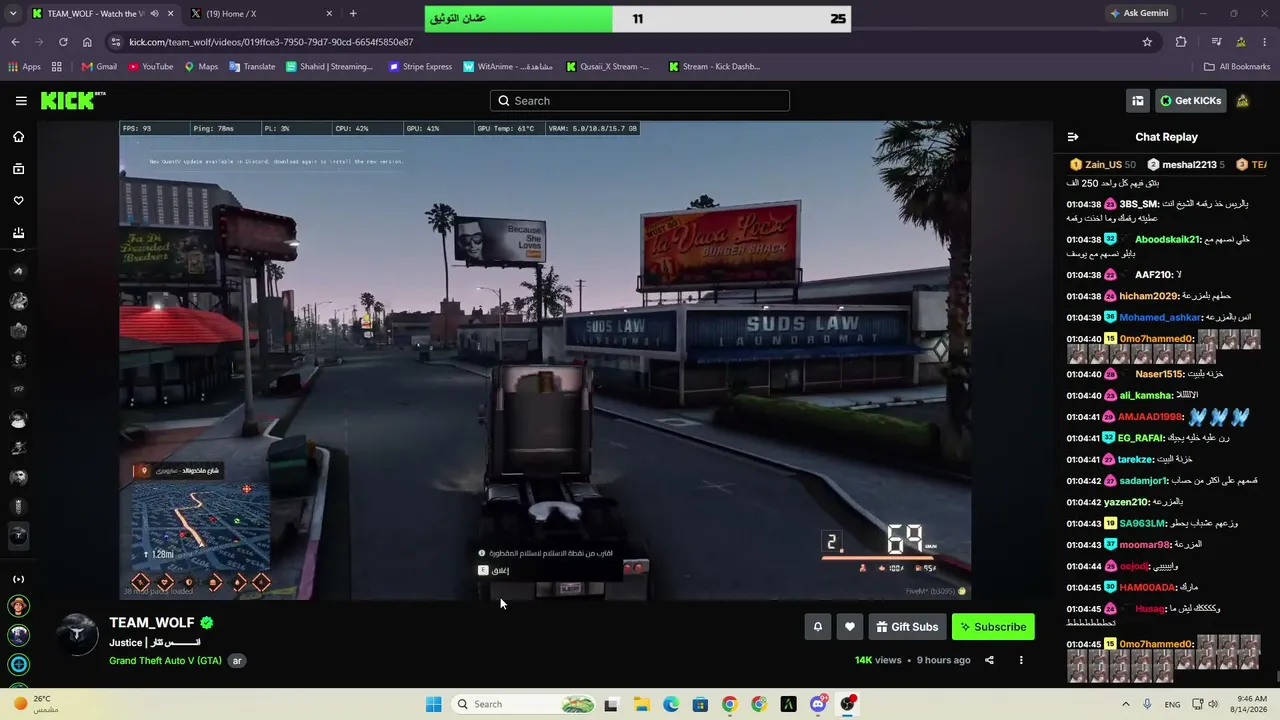View site information for kick.com
The width and height of the screenshot is (1280, 720).
coord(116,42)
